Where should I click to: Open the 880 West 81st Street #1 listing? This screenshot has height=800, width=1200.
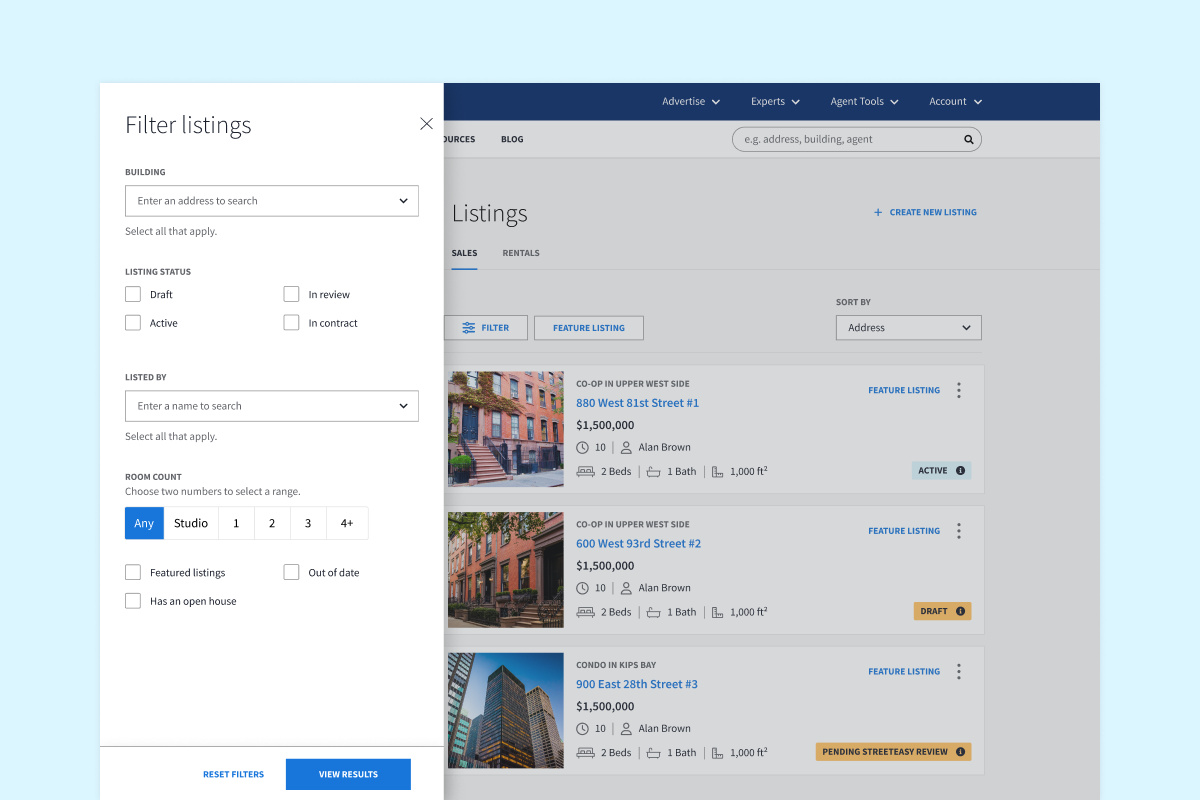click(637, 403)
